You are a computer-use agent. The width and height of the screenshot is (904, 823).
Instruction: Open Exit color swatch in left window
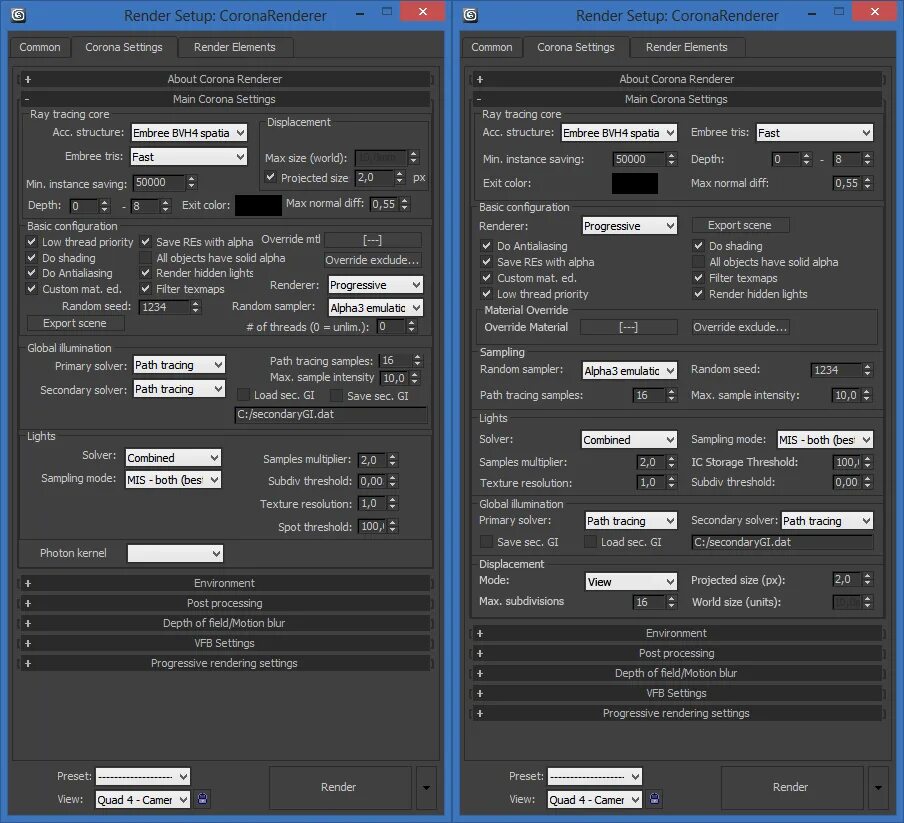(258, 205)
